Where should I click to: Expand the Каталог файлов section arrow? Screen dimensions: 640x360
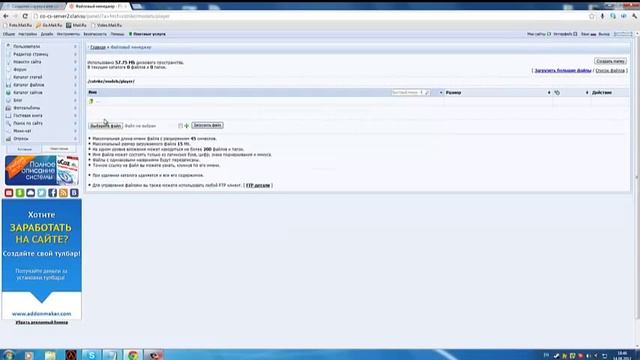tap(76, 84)
